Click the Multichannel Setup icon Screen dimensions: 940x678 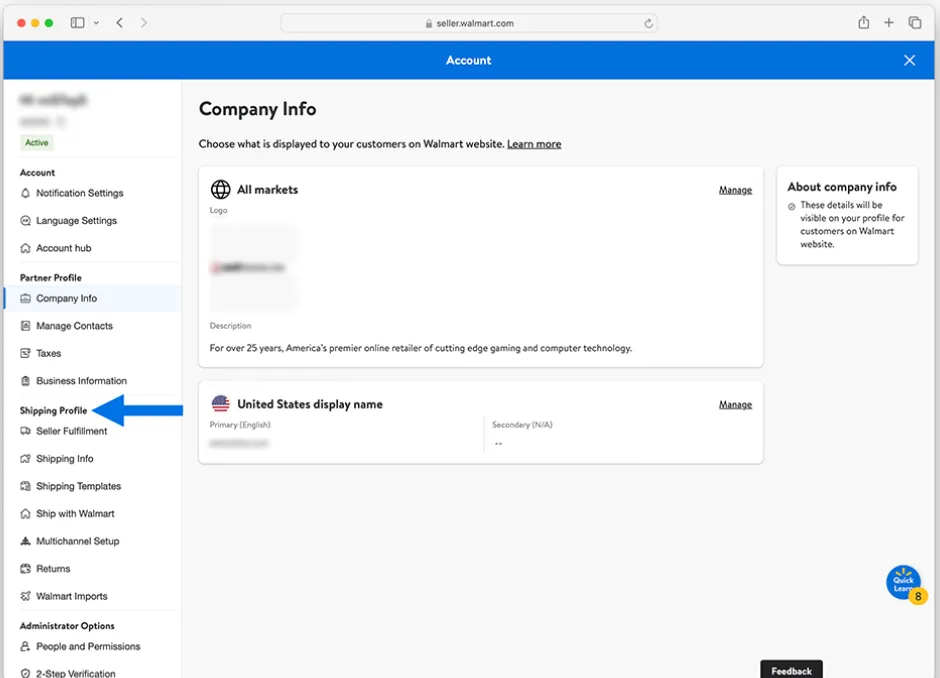point(25,541)
